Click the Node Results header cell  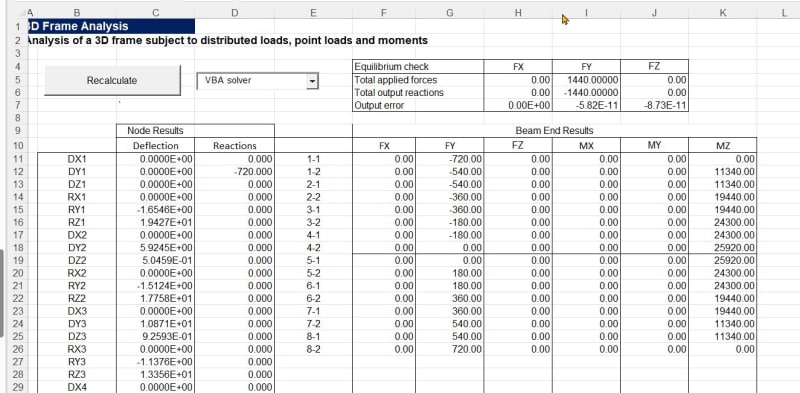[x=156, y=131]
